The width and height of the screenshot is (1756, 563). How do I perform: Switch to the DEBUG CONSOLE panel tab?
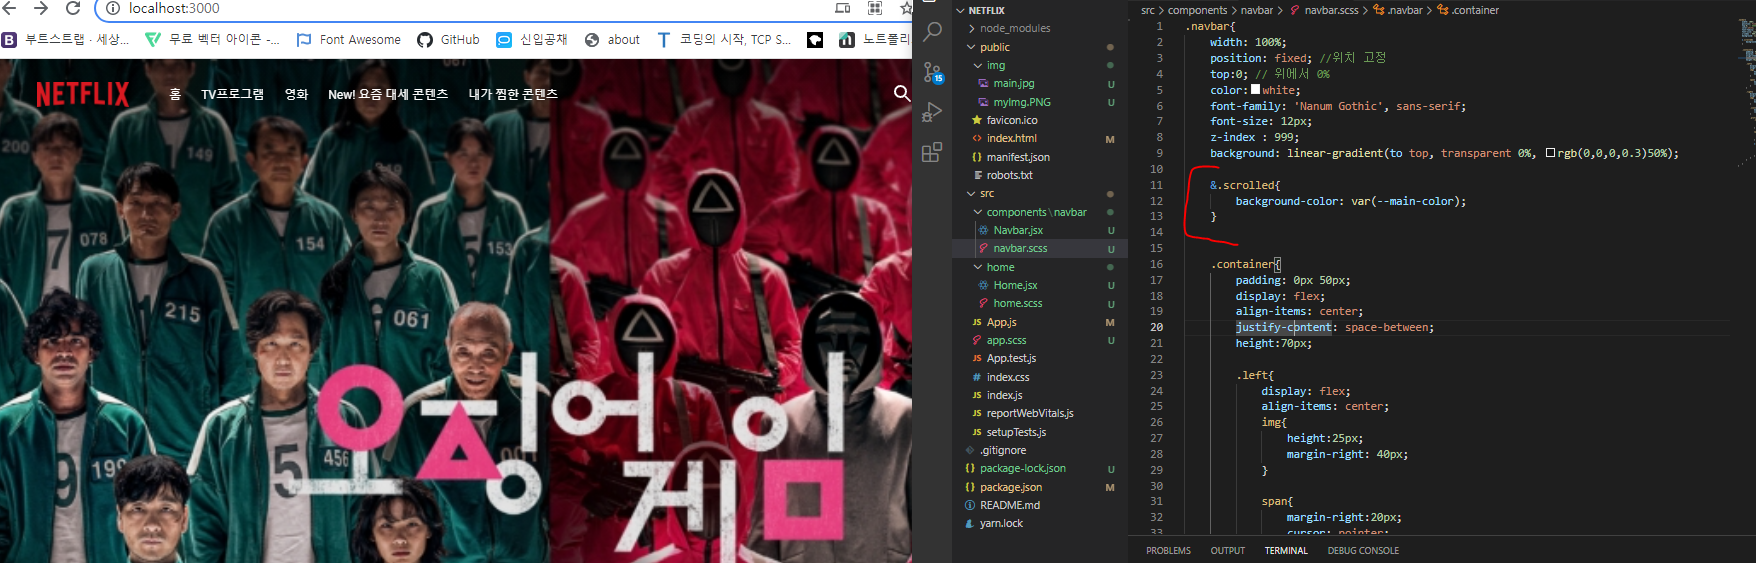pyautogui.click(x=1363, y=551)
